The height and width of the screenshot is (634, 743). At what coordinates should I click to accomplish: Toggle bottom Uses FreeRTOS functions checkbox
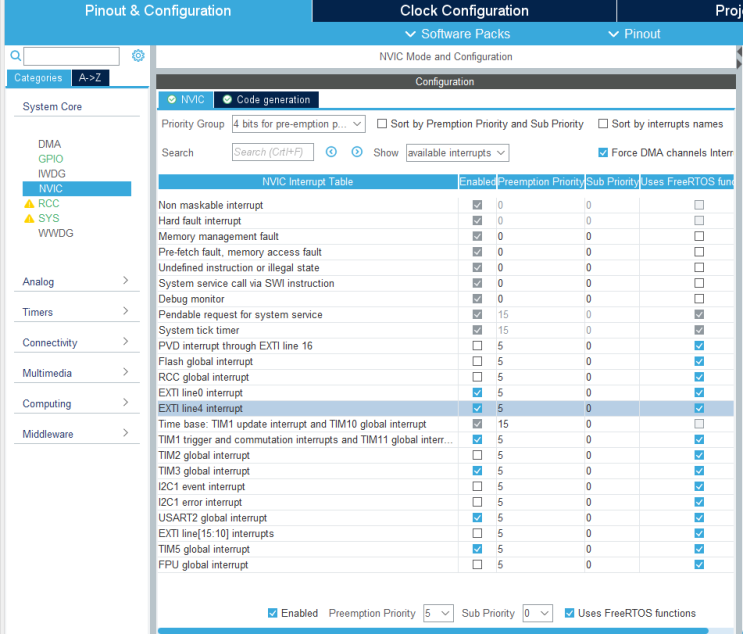click(570, 613)
